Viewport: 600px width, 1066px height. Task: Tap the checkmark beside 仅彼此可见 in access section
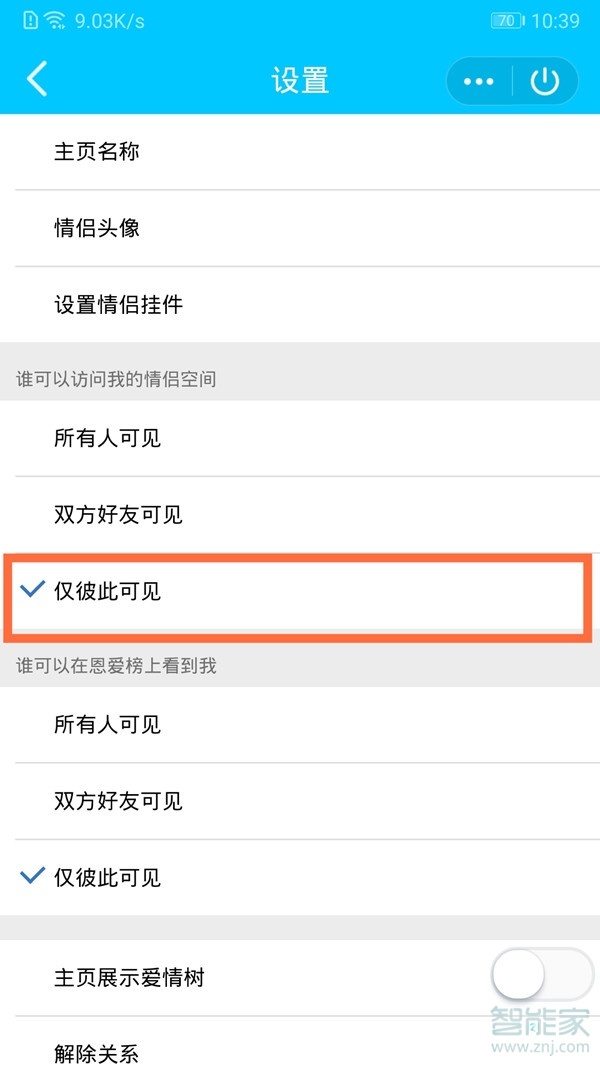(x=31, y=591)
